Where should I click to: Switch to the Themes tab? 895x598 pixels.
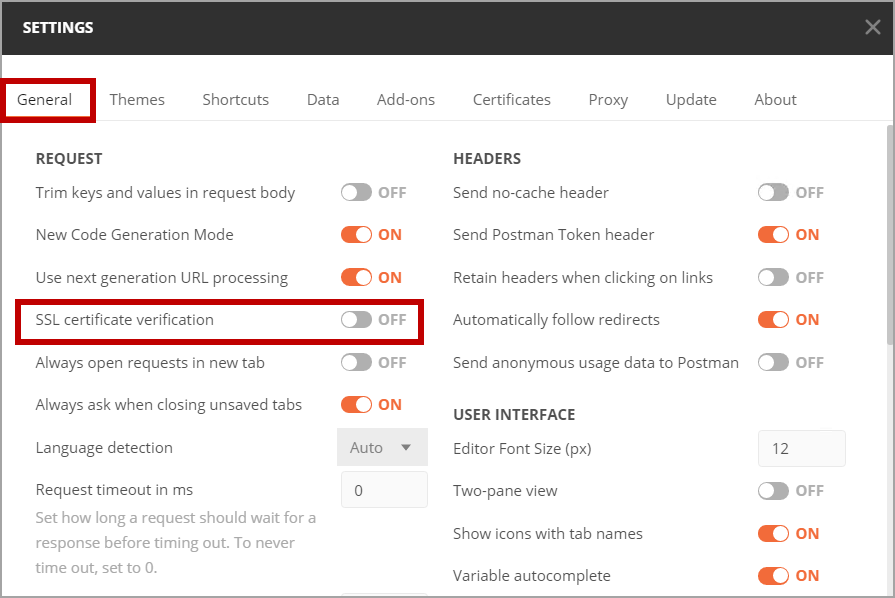pyautogui.click(x=137, y=100)
